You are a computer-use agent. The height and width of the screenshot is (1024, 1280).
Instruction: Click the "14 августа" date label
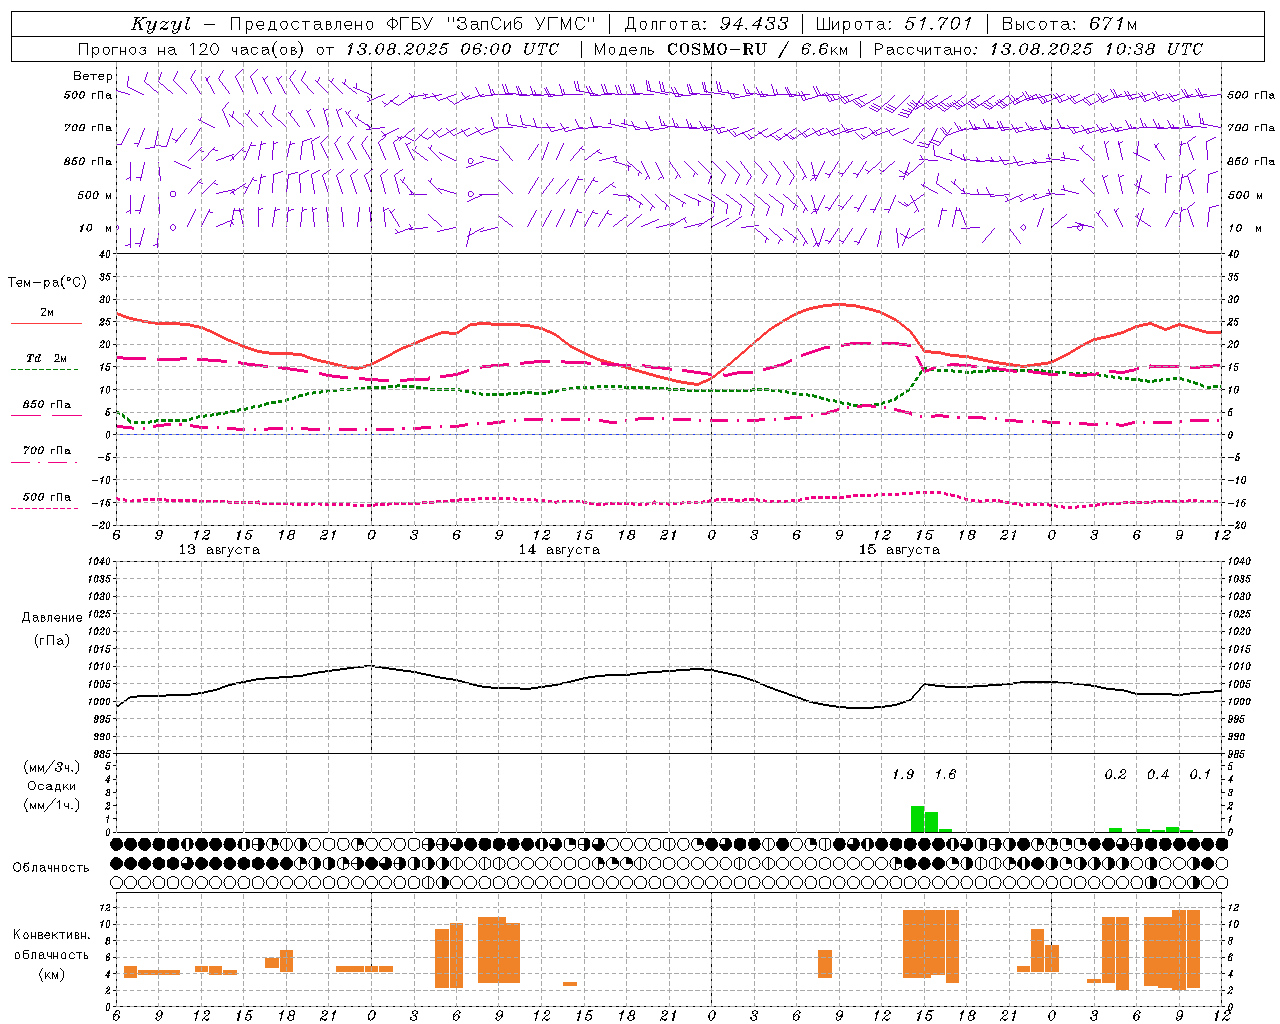559,550
